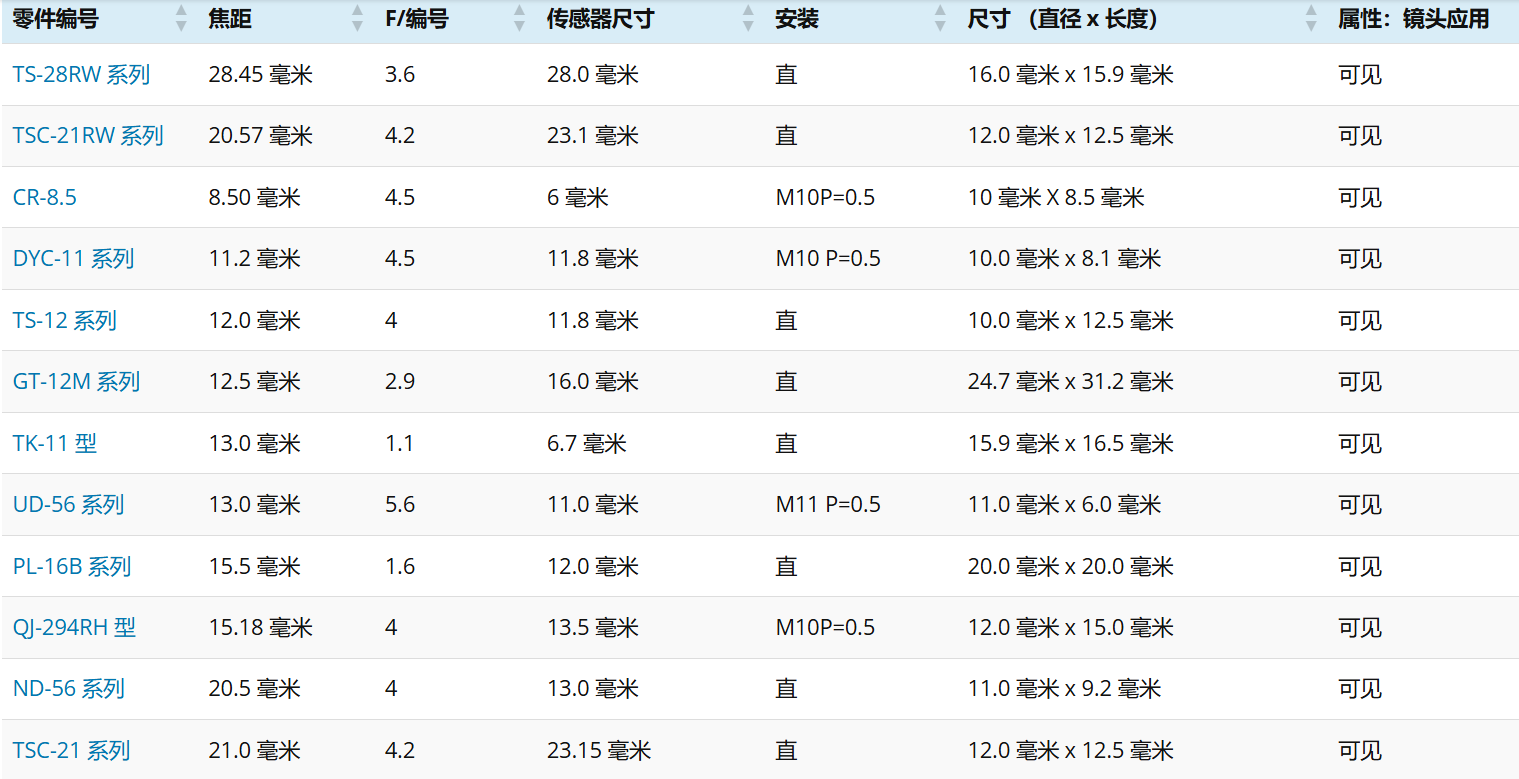Screen dimensions: 1519x779
Task: Select the 16.0 毫米 x 15.9 毫米 cell
Action: click(1070, 74)
